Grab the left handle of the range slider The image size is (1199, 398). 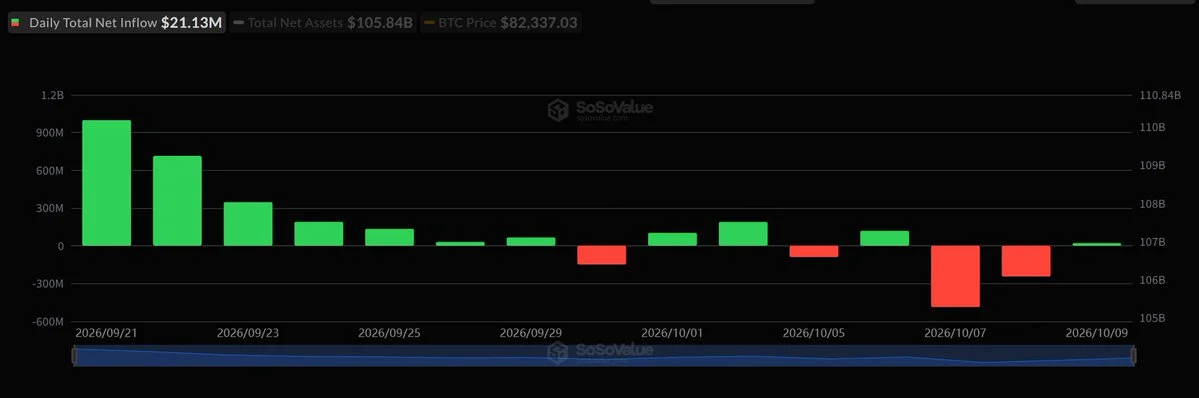point(74,356)
